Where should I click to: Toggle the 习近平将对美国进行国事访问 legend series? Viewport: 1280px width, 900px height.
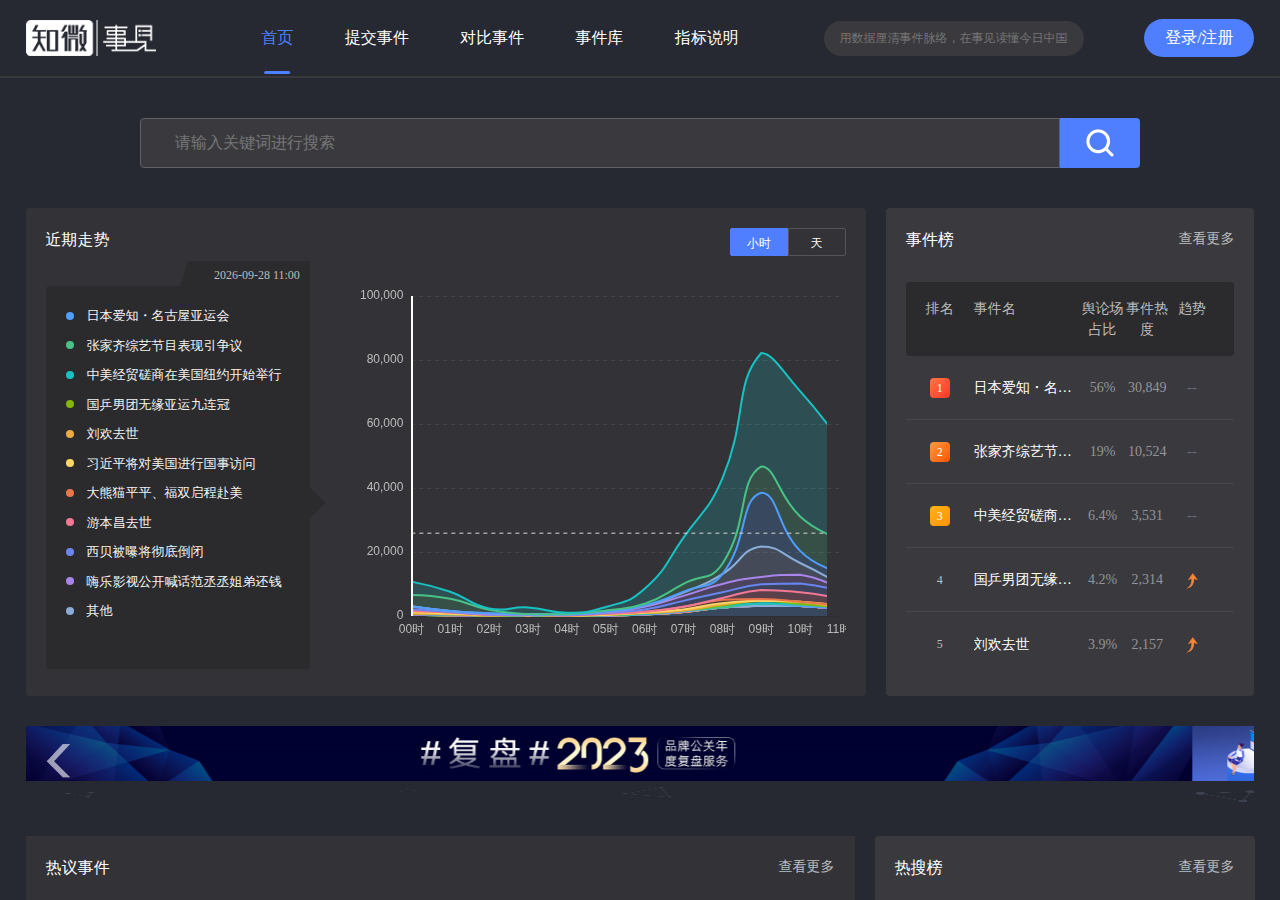point(160,463)
